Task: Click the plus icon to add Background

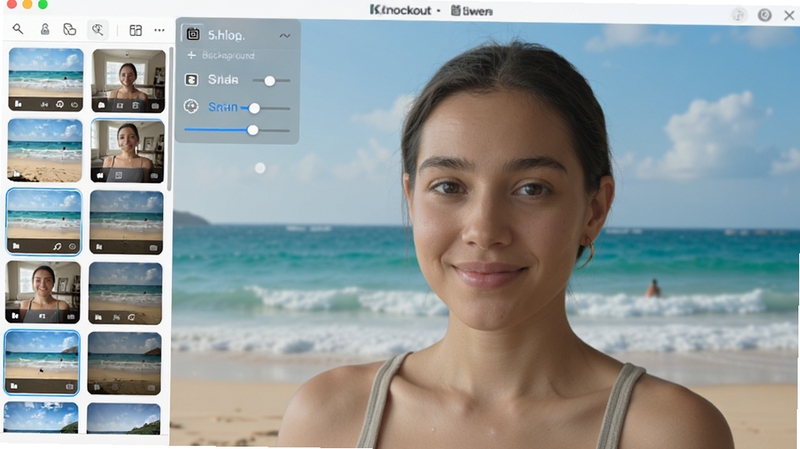Action: (191, 55)
